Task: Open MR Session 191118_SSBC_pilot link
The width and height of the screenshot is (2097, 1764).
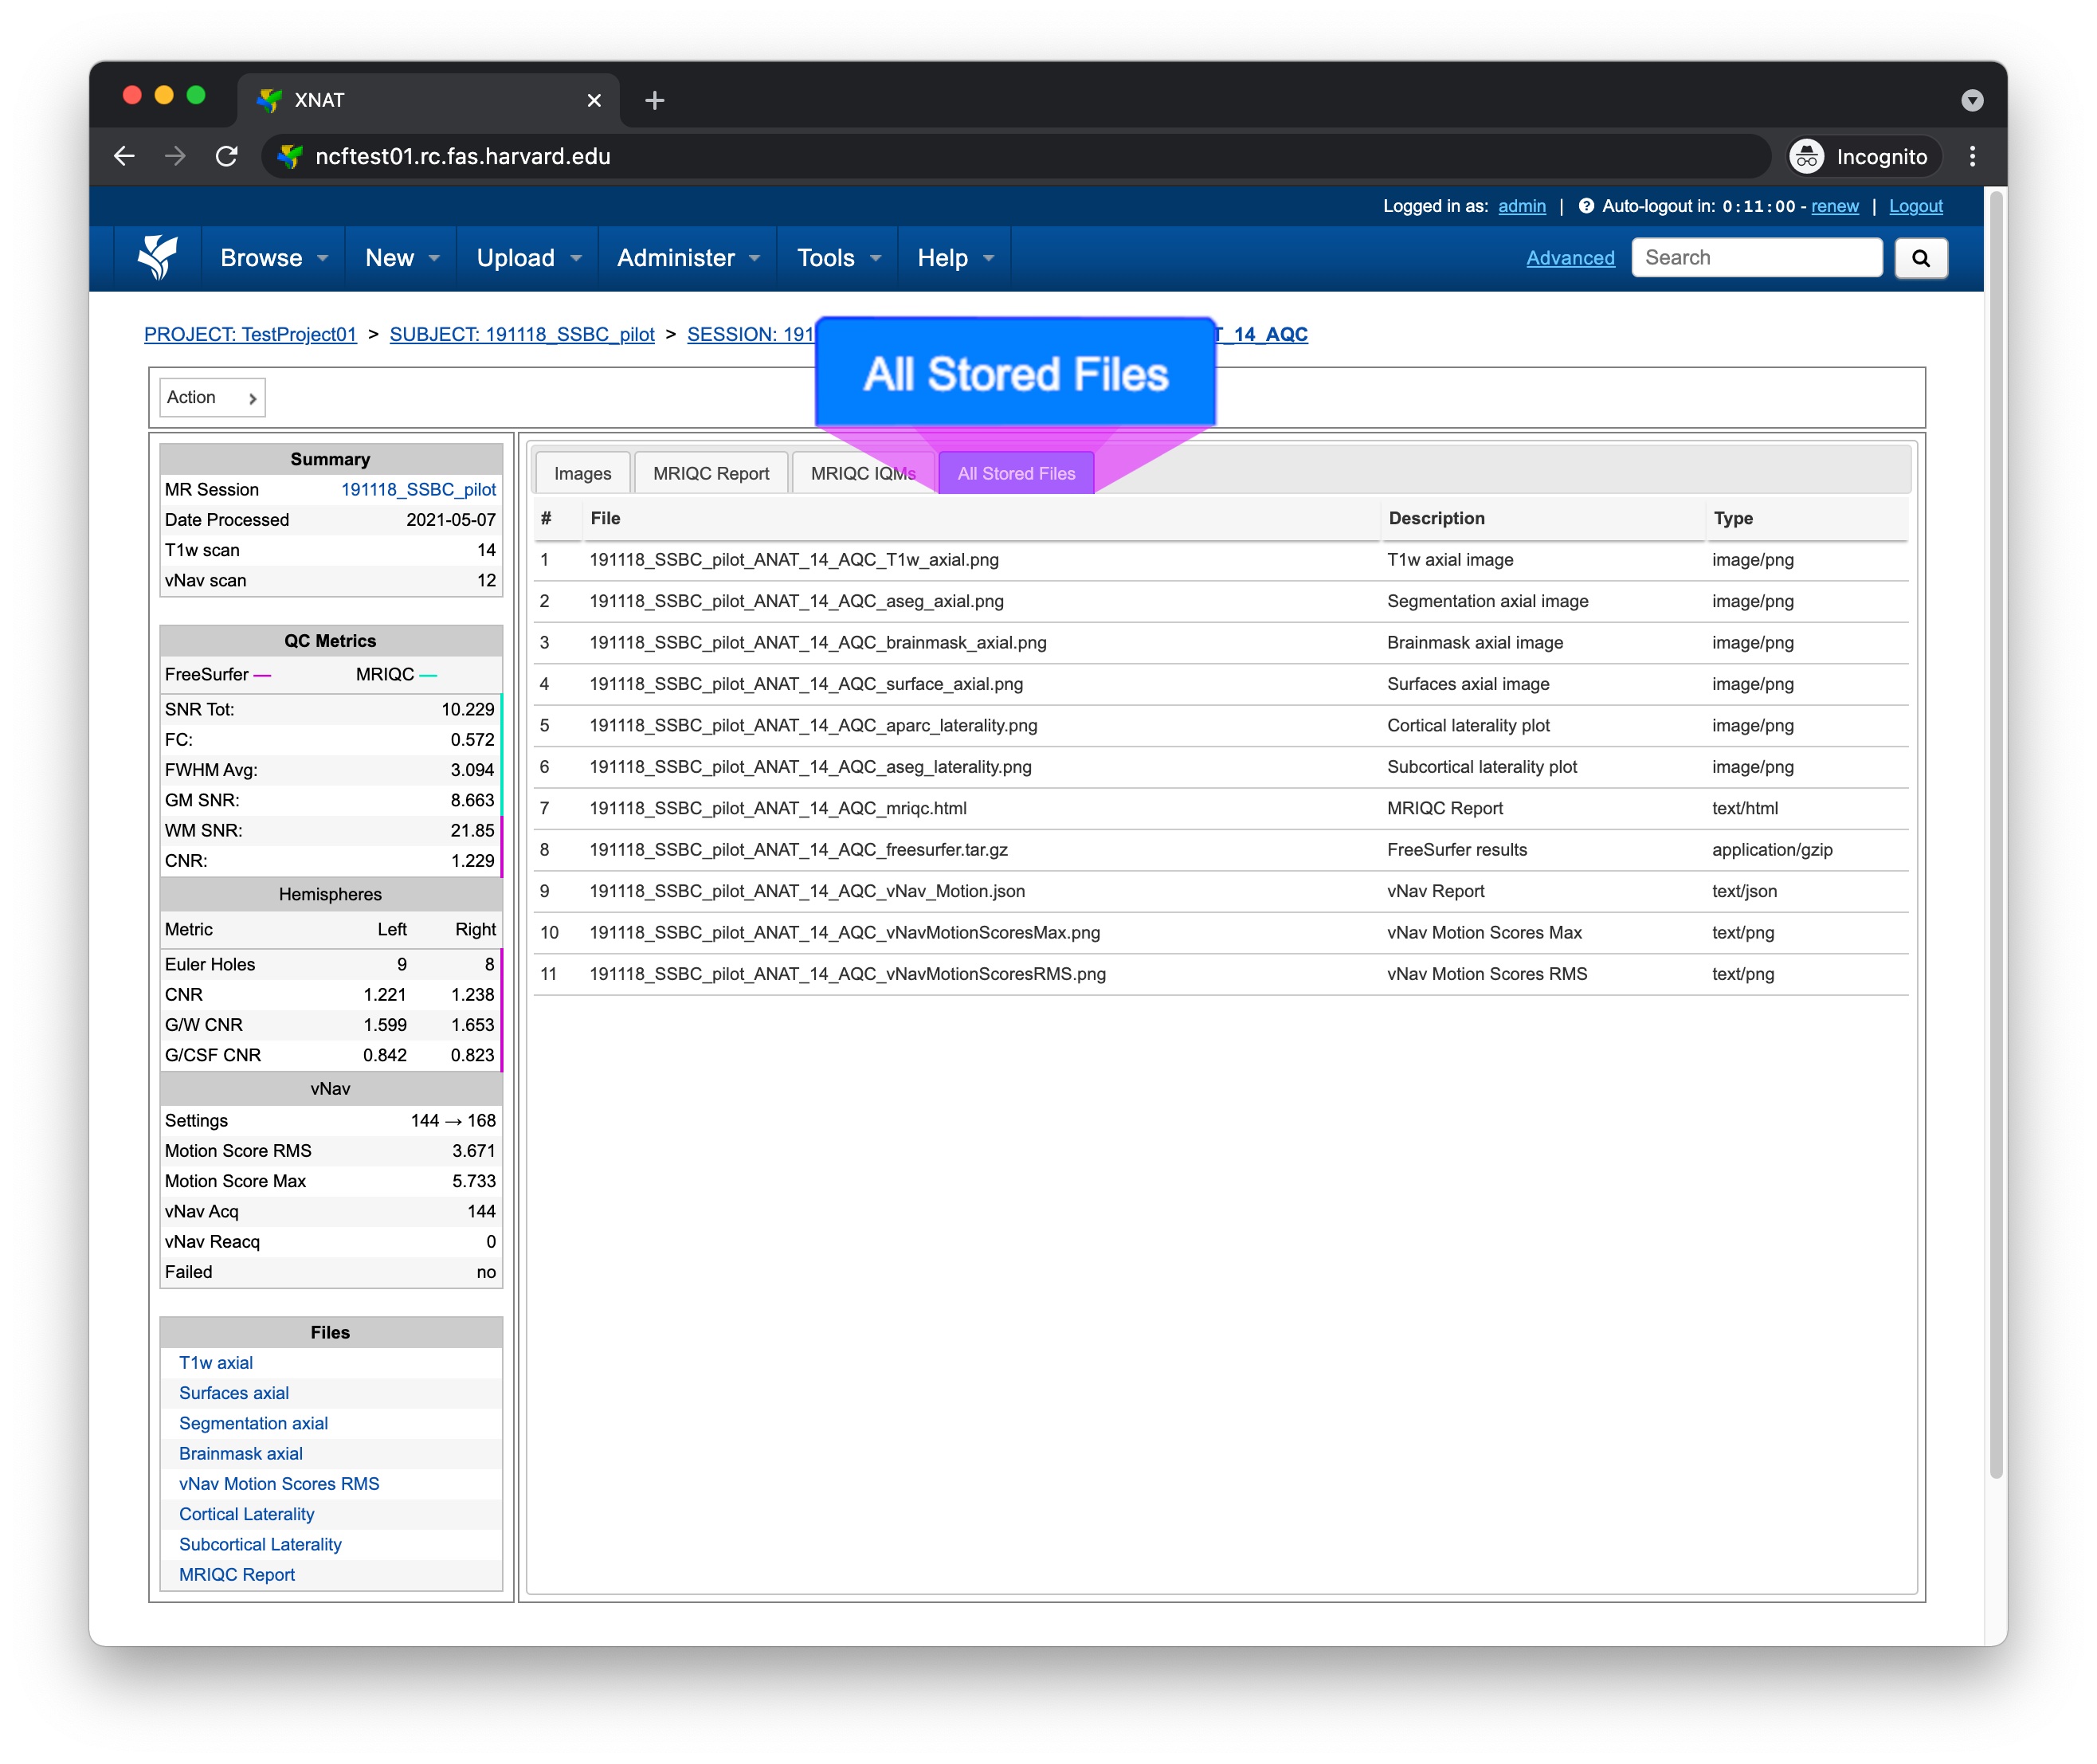Action: (418, 489)
